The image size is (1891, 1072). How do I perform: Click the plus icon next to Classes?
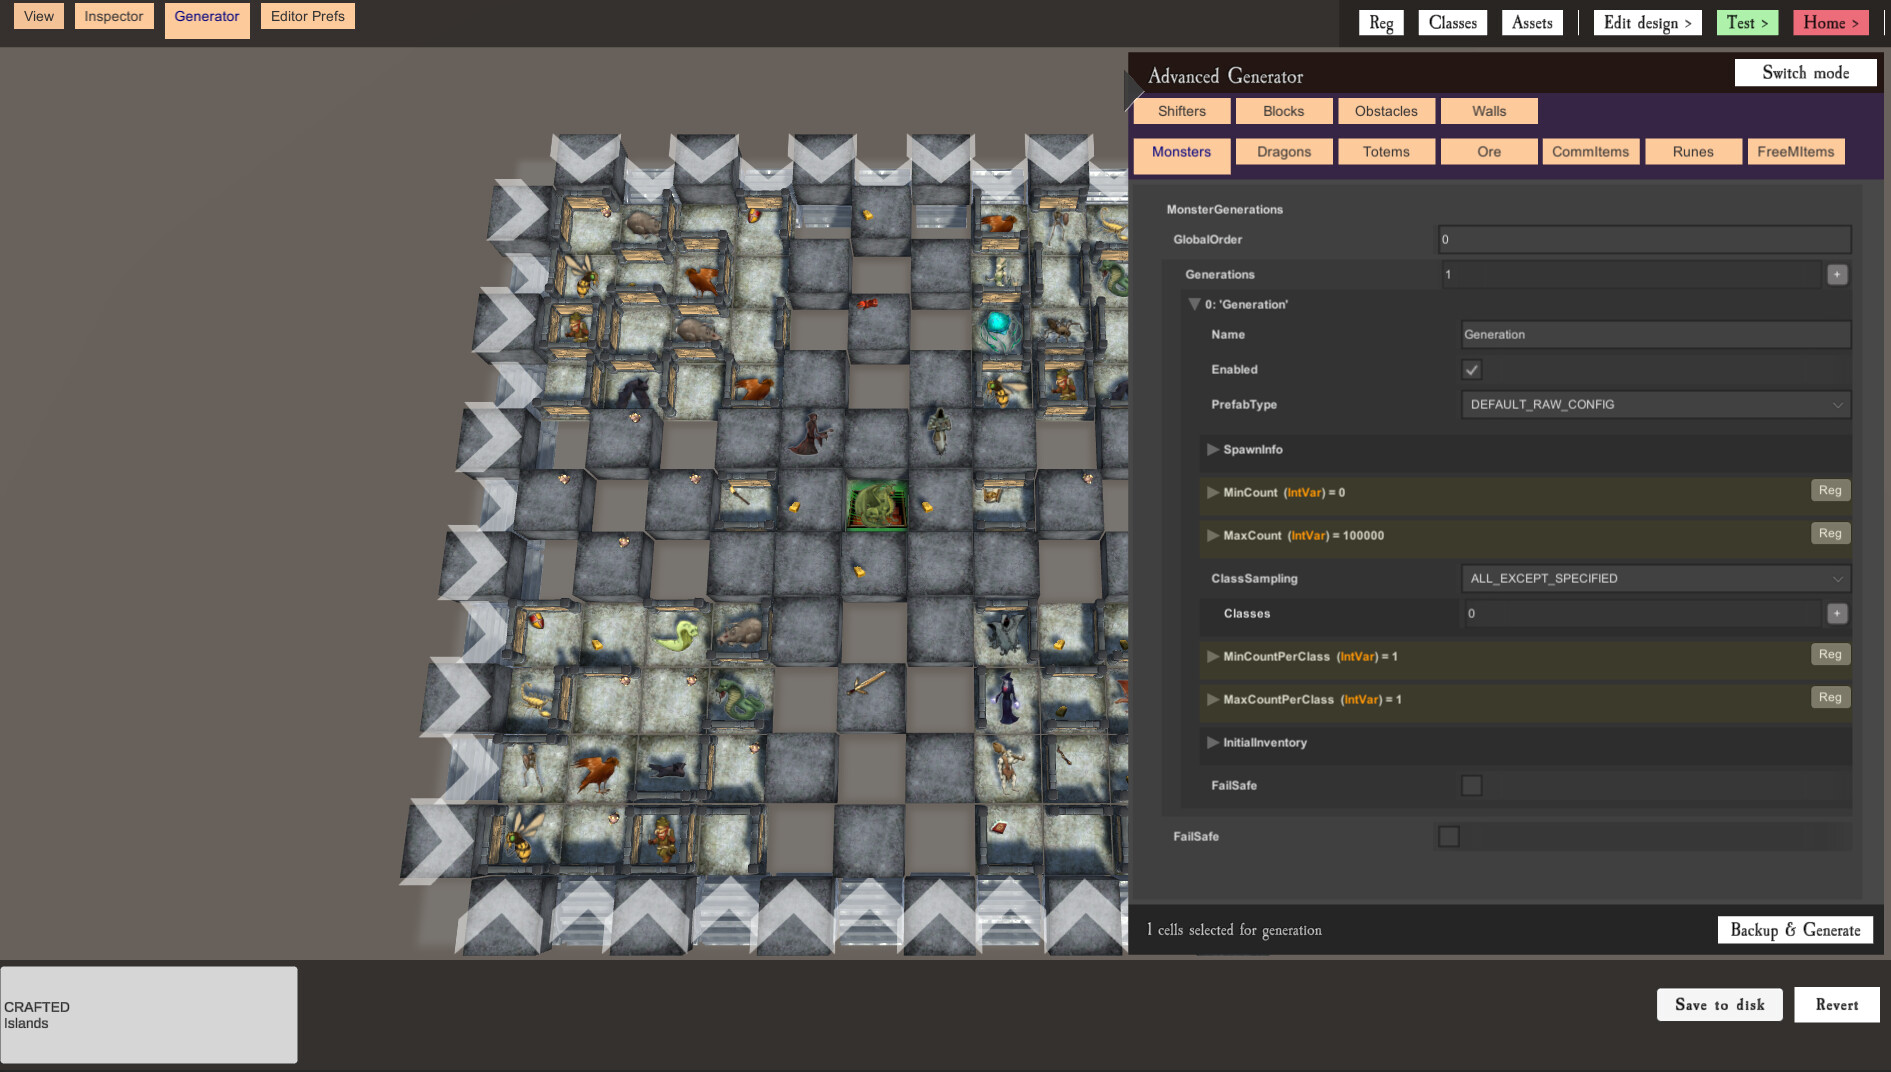pos(1836,613)
